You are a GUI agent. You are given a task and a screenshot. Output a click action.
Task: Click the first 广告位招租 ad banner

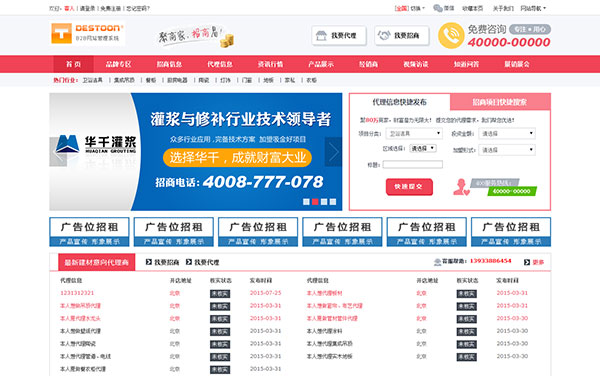(x=90, y=232)
